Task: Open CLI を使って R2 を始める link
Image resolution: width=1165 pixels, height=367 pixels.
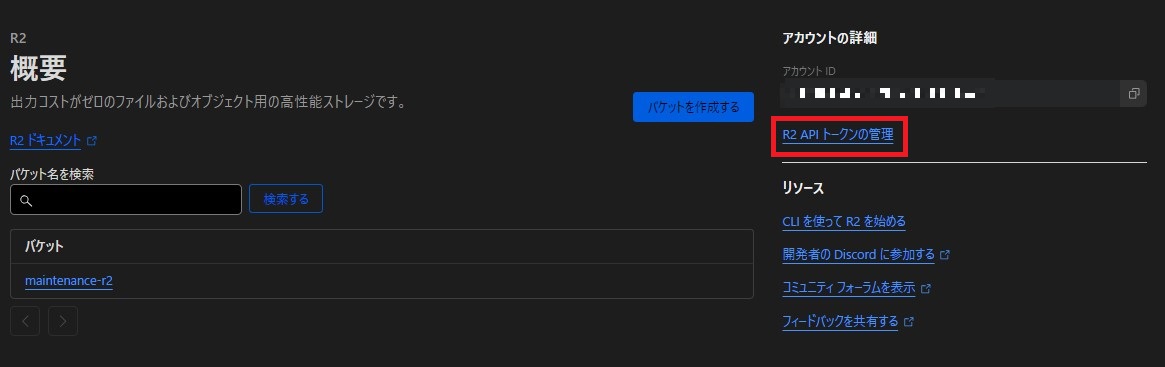Action: pos(844,221)
